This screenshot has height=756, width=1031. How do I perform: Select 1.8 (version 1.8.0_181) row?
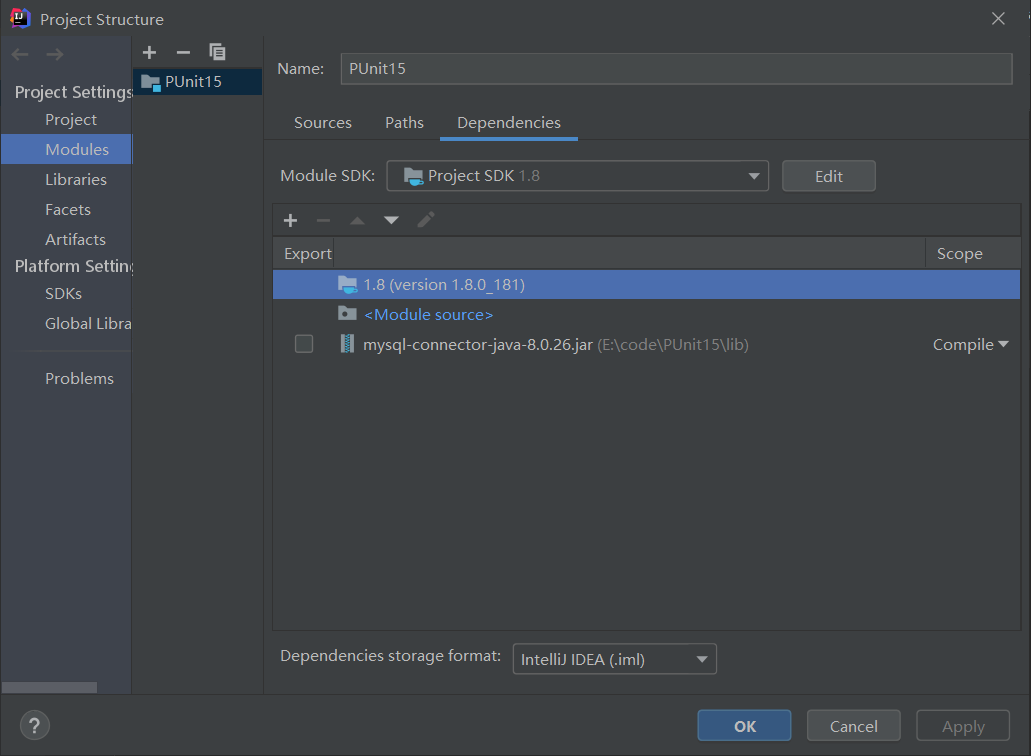coord(646,284)
